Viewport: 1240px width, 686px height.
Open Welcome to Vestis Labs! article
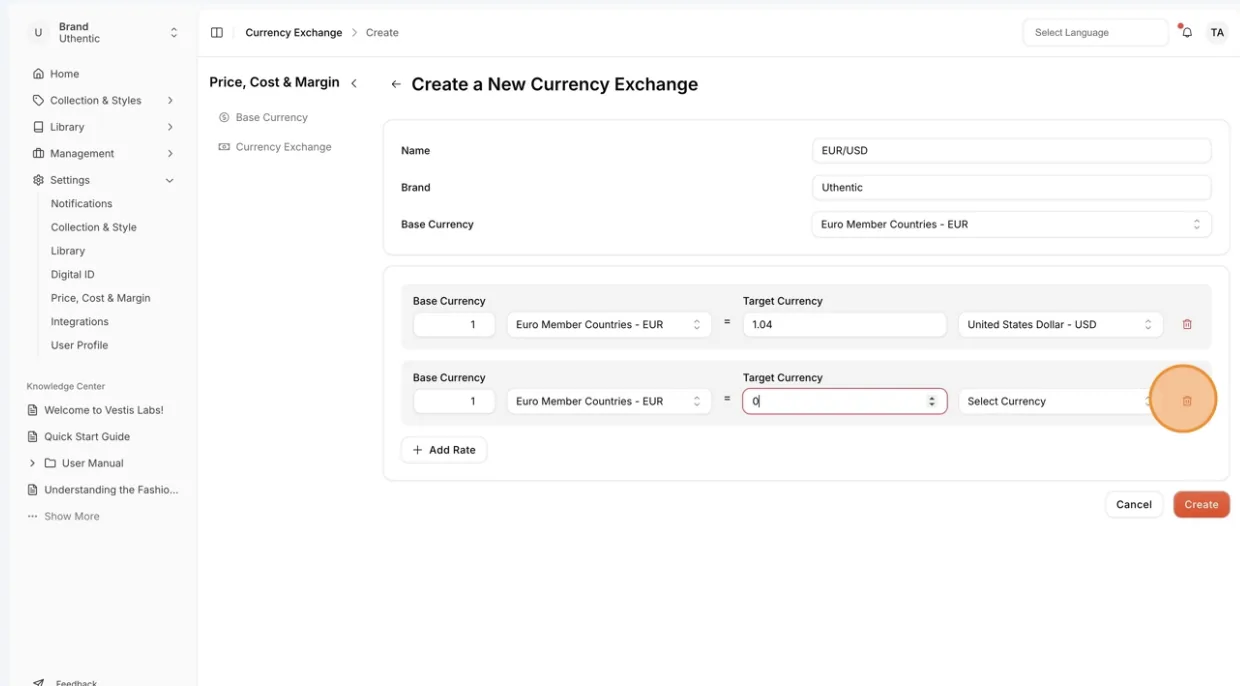(x=104, y=410)
